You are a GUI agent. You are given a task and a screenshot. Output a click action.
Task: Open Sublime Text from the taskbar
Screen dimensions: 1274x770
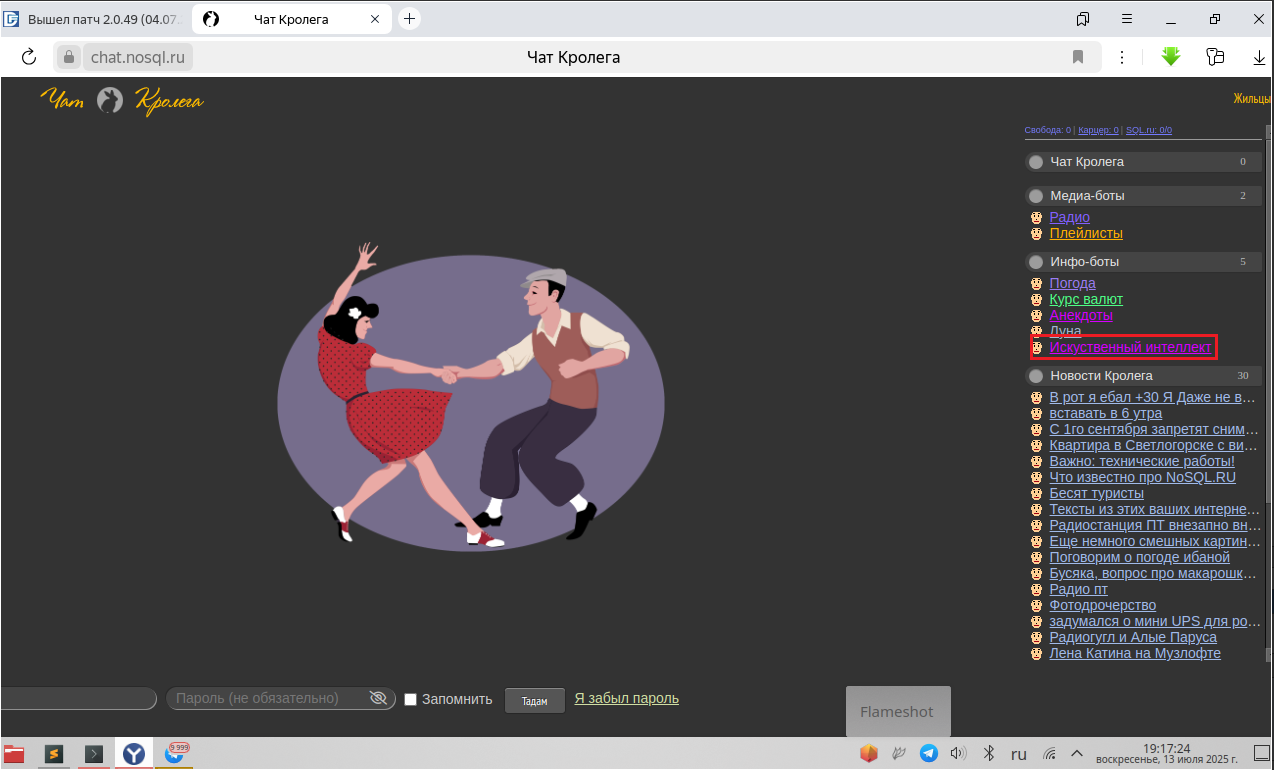55,754
